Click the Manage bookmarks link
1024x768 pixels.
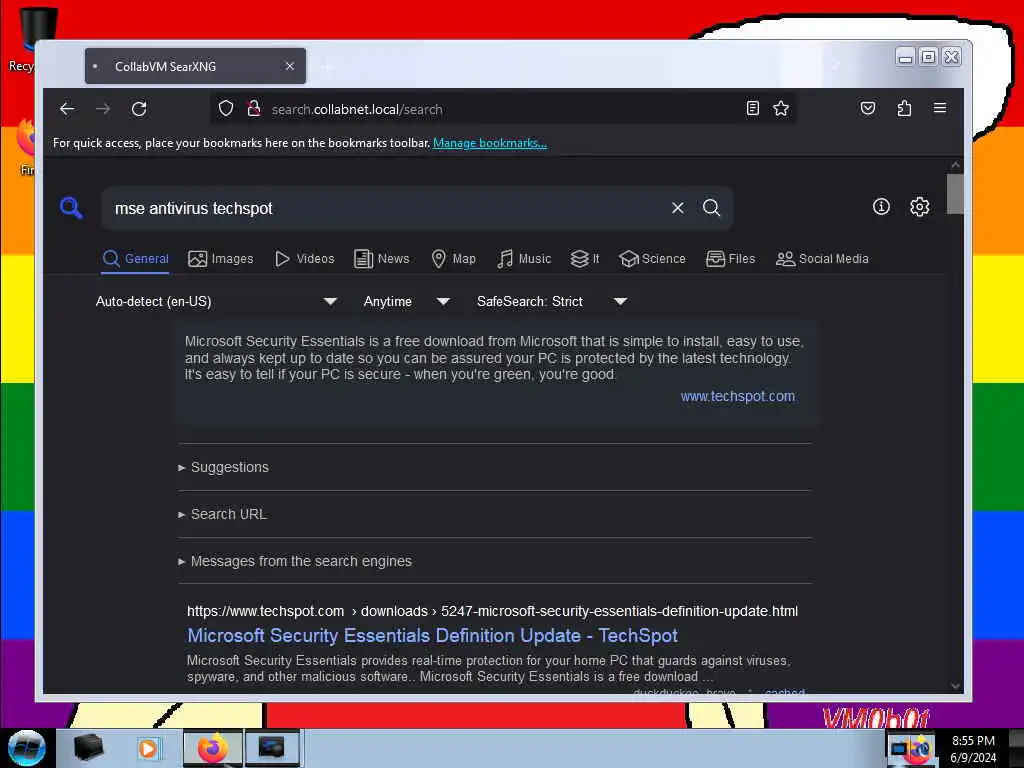[490, 143]
